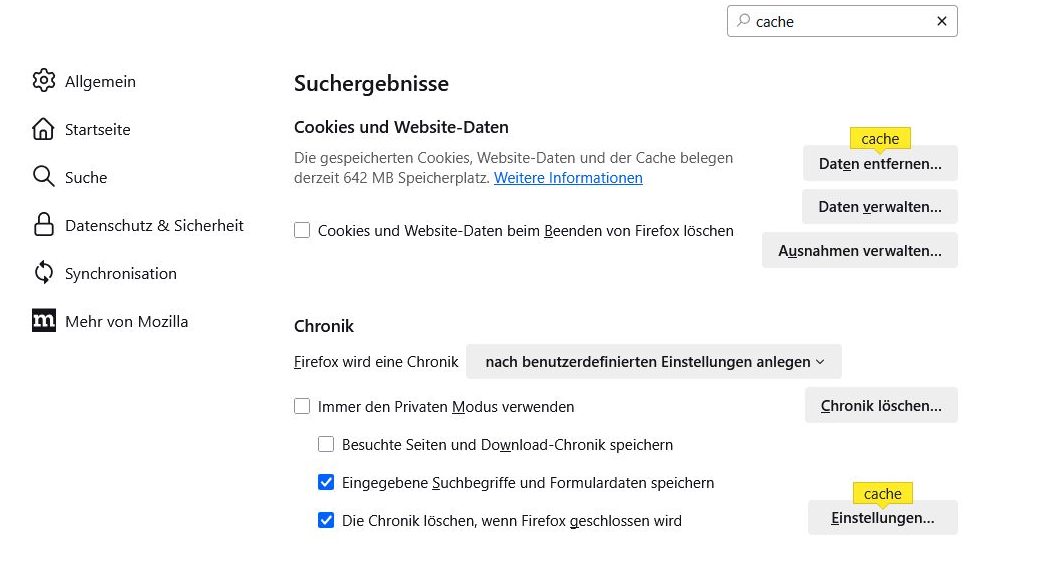Image resolution: width=1043 pixels, height=571 pixels.
Task: Click the Datenschutz & Sicherheit lock icon
Action: (44, 225)
